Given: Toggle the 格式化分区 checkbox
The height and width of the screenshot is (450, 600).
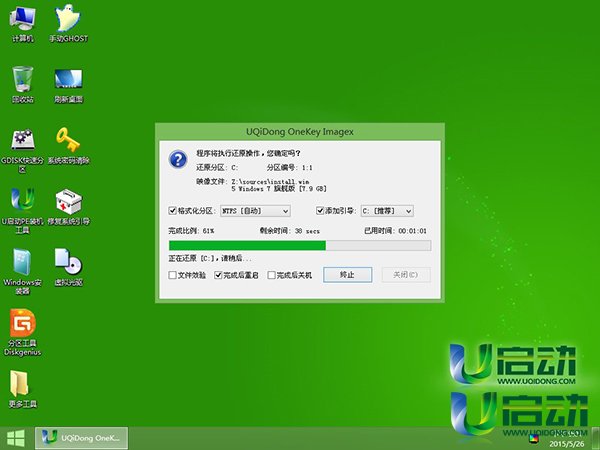Looking at the screenshot, I should point(172,210).
